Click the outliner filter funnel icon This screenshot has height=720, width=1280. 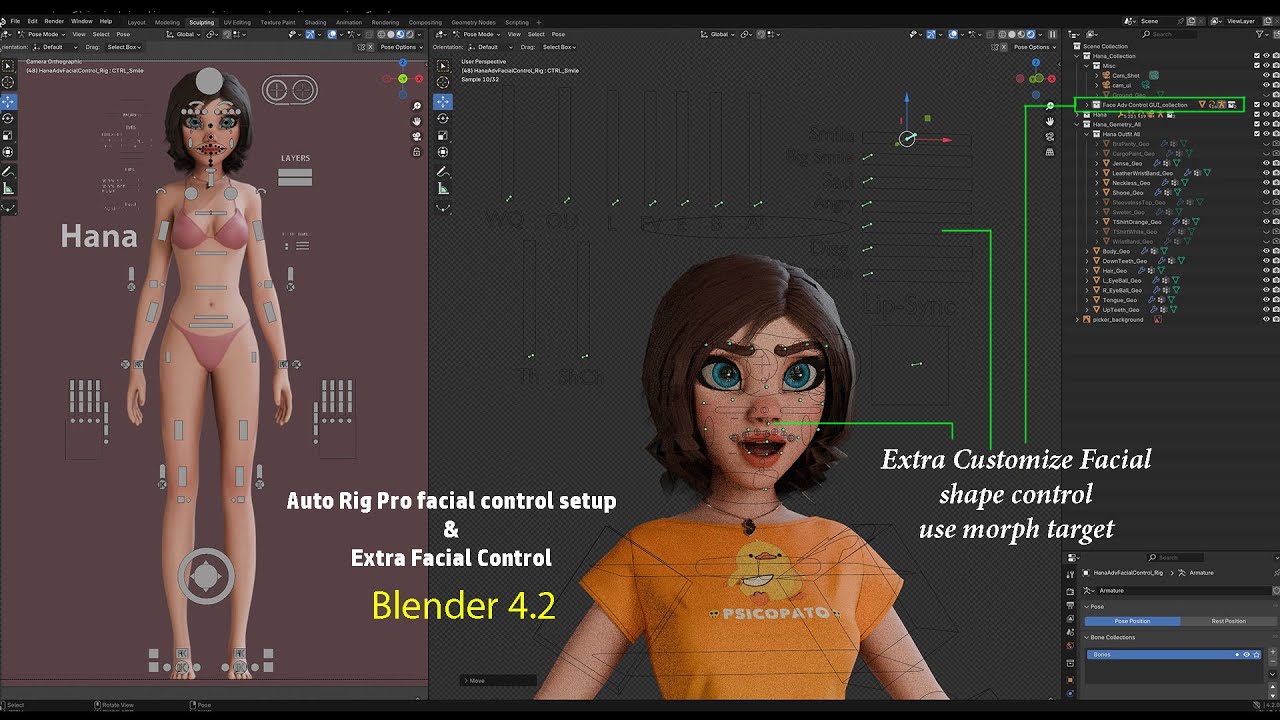pyautogui.click(x=1261, y=34)
